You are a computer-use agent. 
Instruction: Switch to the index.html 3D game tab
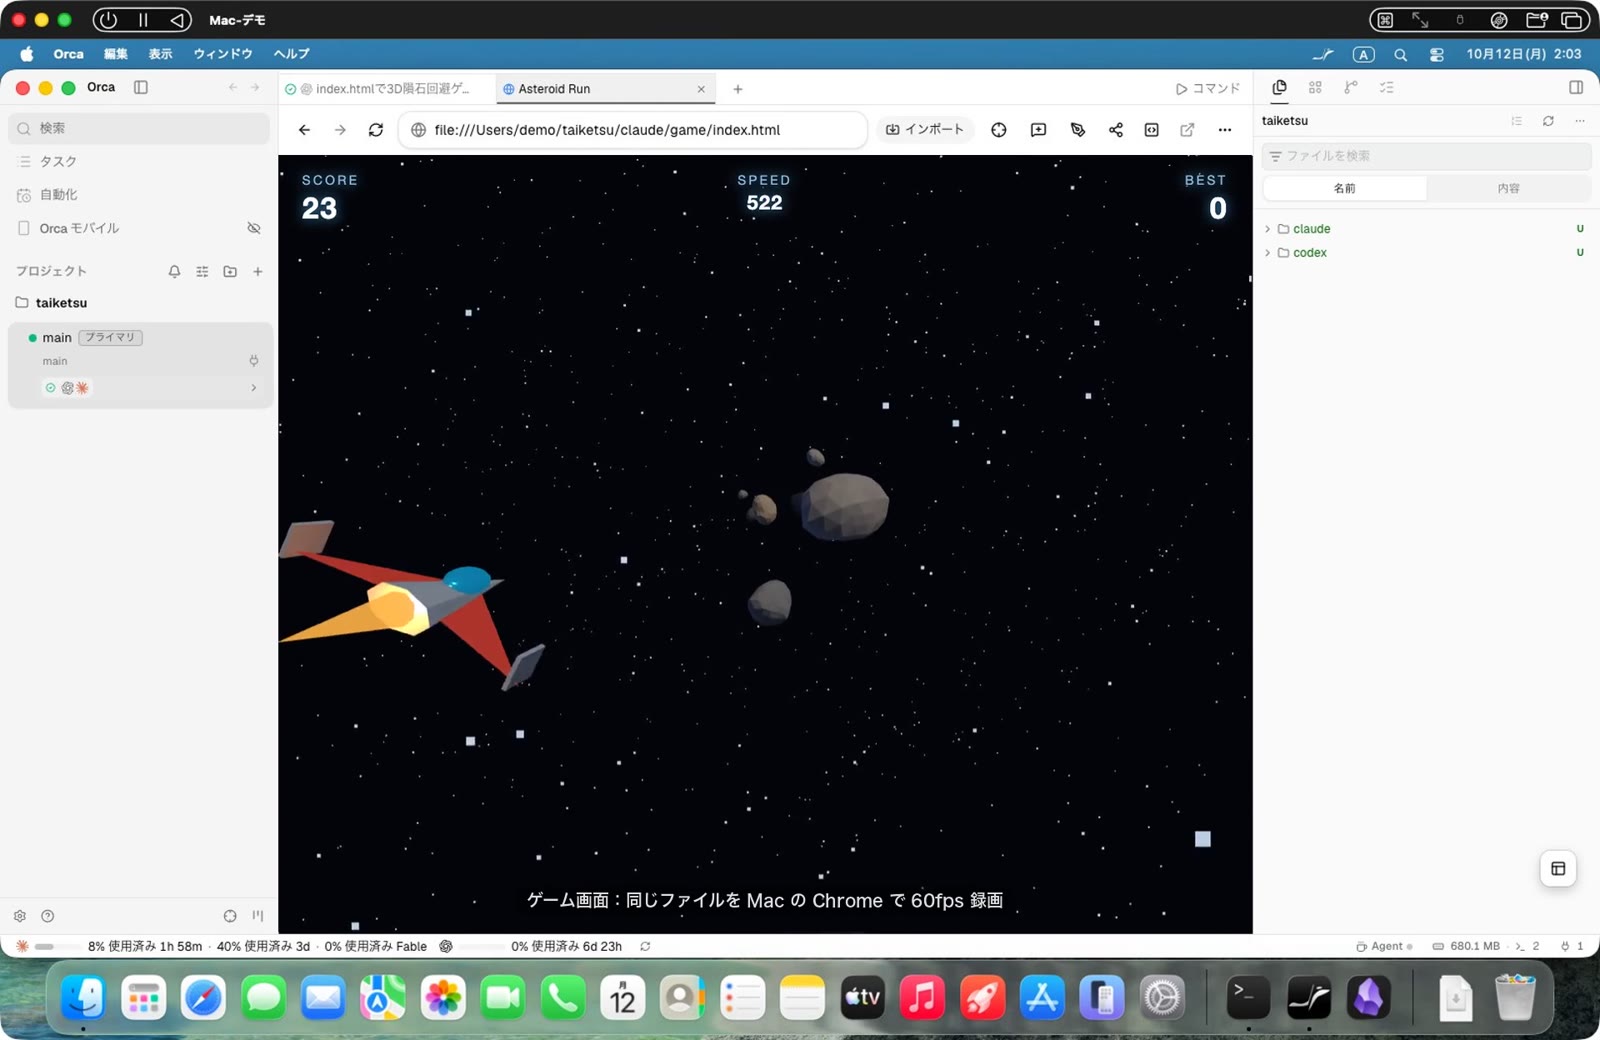click(387, 89)
